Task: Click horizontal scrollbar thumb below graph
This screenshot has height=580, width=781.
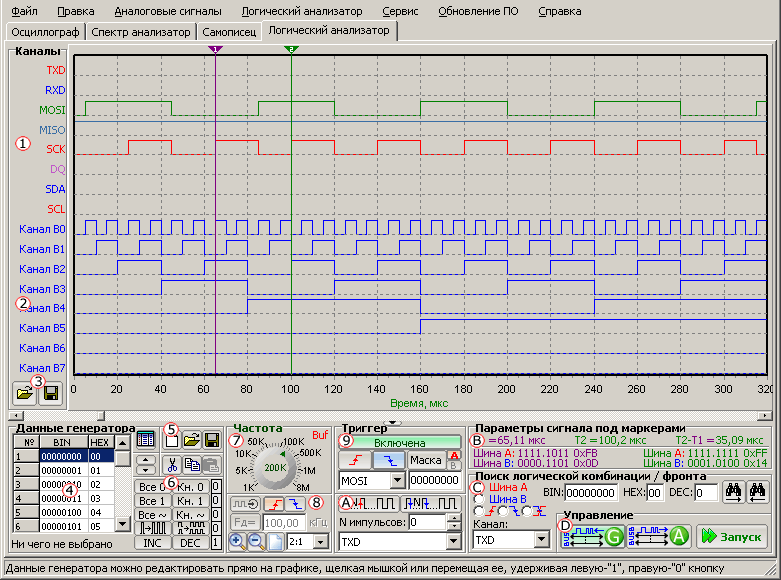Action: 101,415
